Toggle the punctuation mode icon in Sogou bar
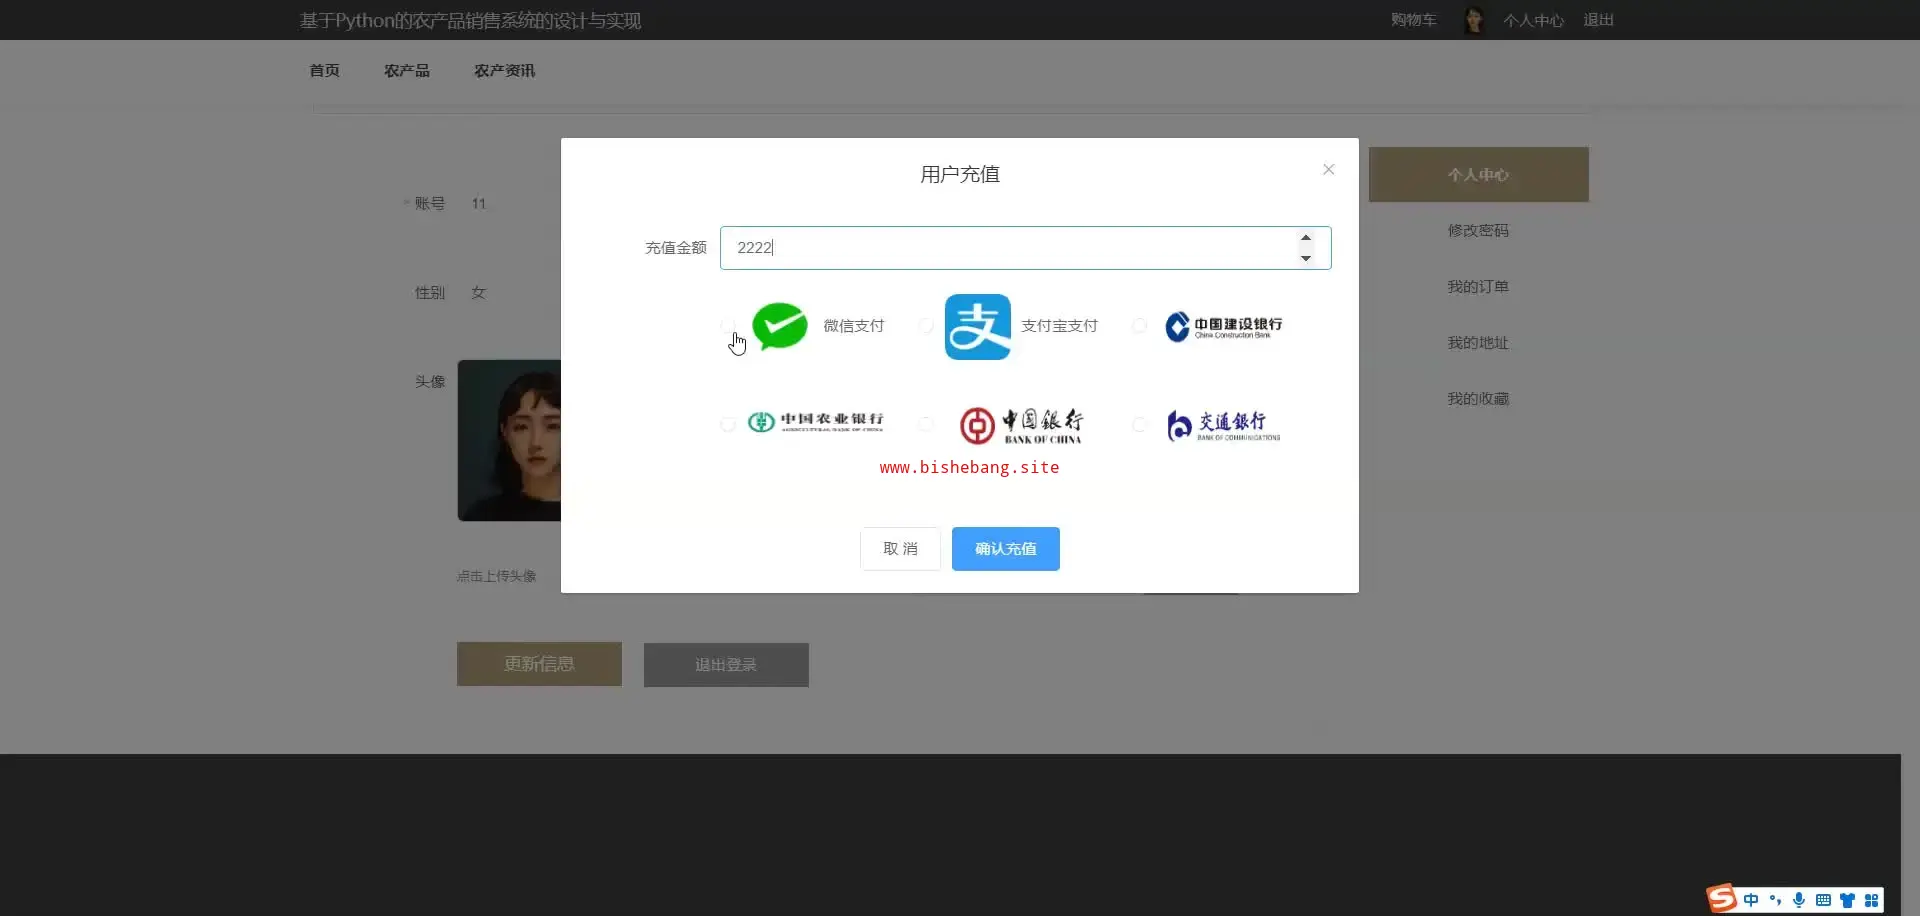The width and height of the screenshot is (1920, 916). tap(1775, 900)
